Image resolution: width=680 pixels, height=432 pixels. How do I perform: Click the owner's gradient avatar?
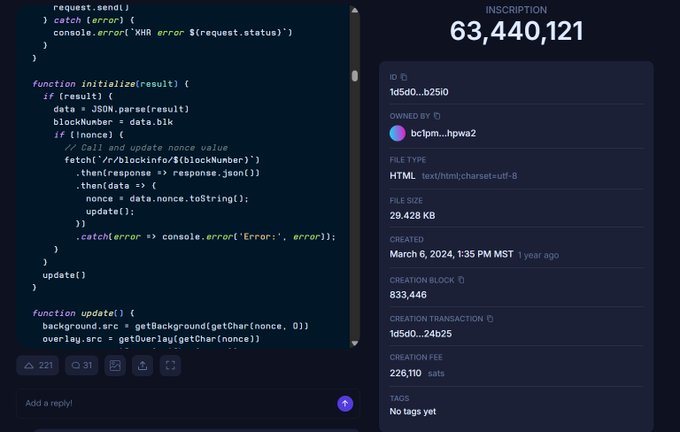tap(397, 133)
